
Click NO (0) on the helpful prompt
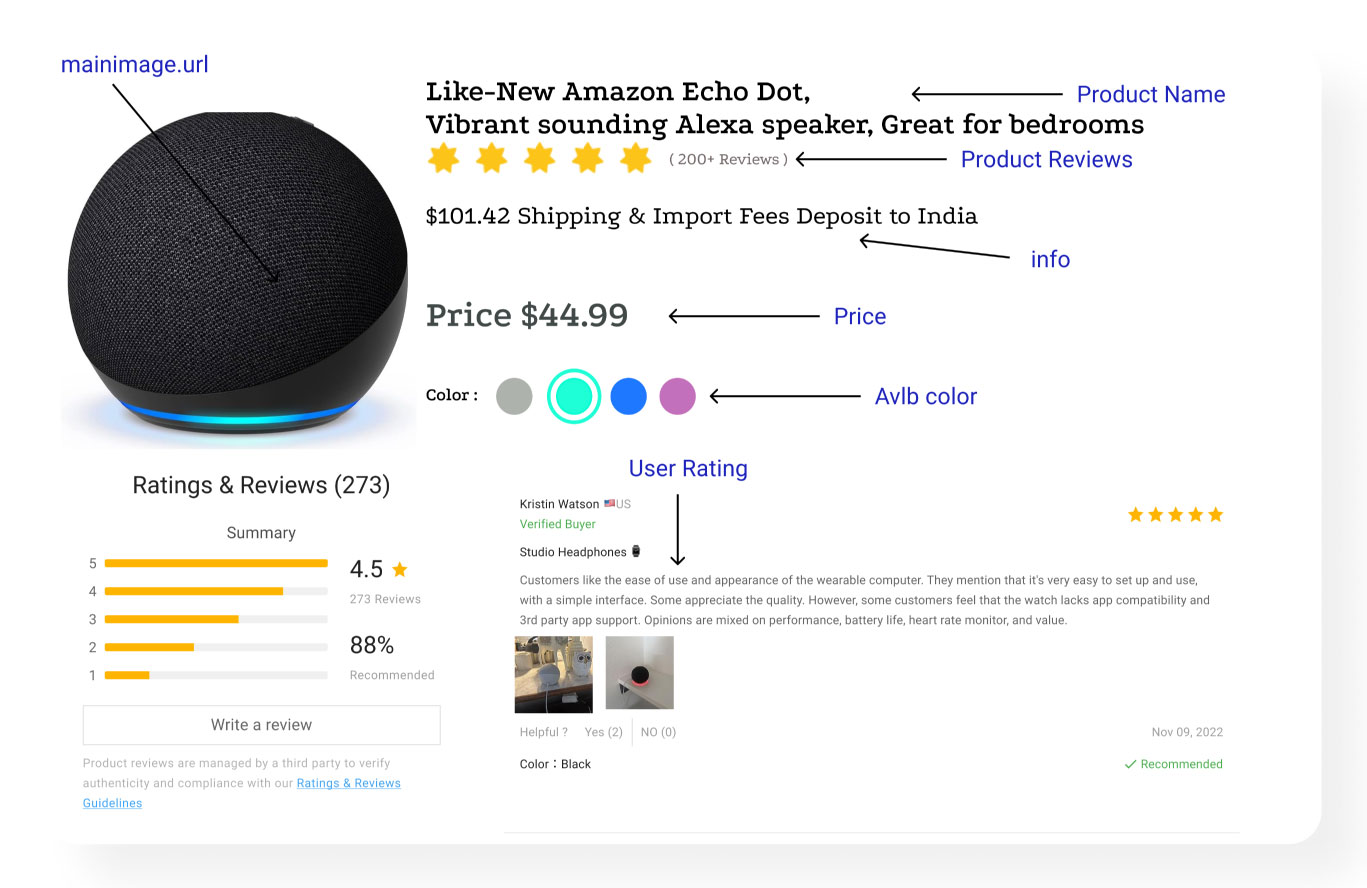coord(658,732)
